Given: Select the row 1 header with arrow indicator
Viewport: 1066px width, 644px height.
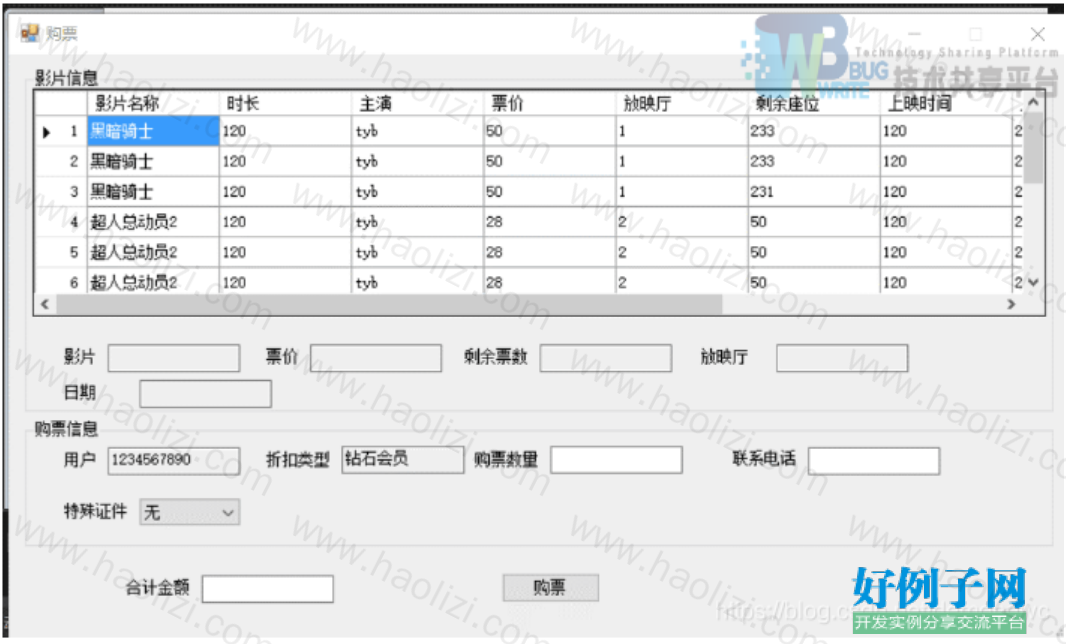Looking at the screenshot, I should point(61,131).
